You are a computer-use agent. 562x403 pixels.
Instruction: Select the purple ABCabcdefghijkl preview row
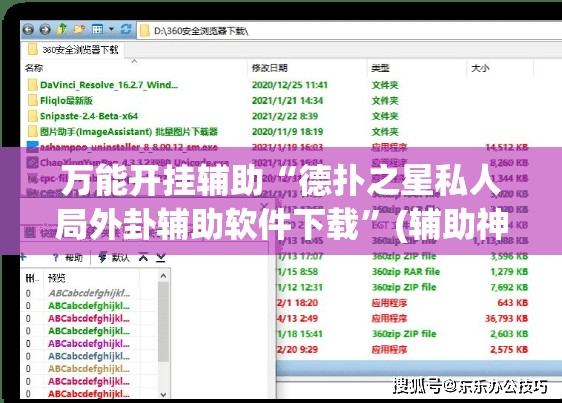coord(89,343)
